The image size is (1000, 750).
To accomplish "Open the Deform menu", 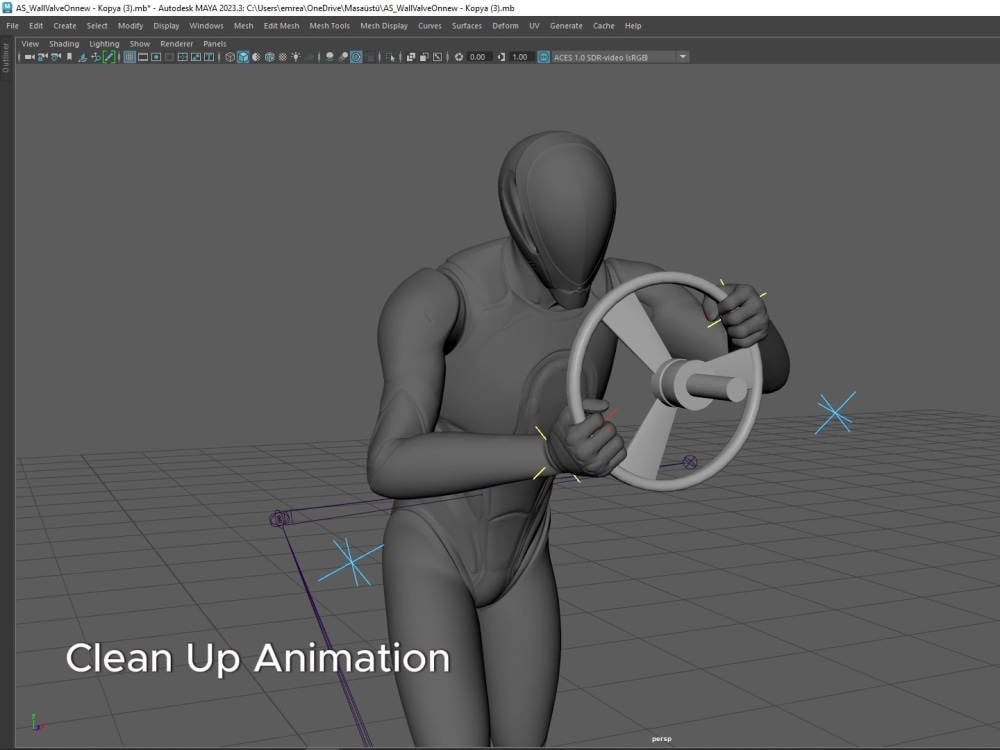I will click(505, 25).
